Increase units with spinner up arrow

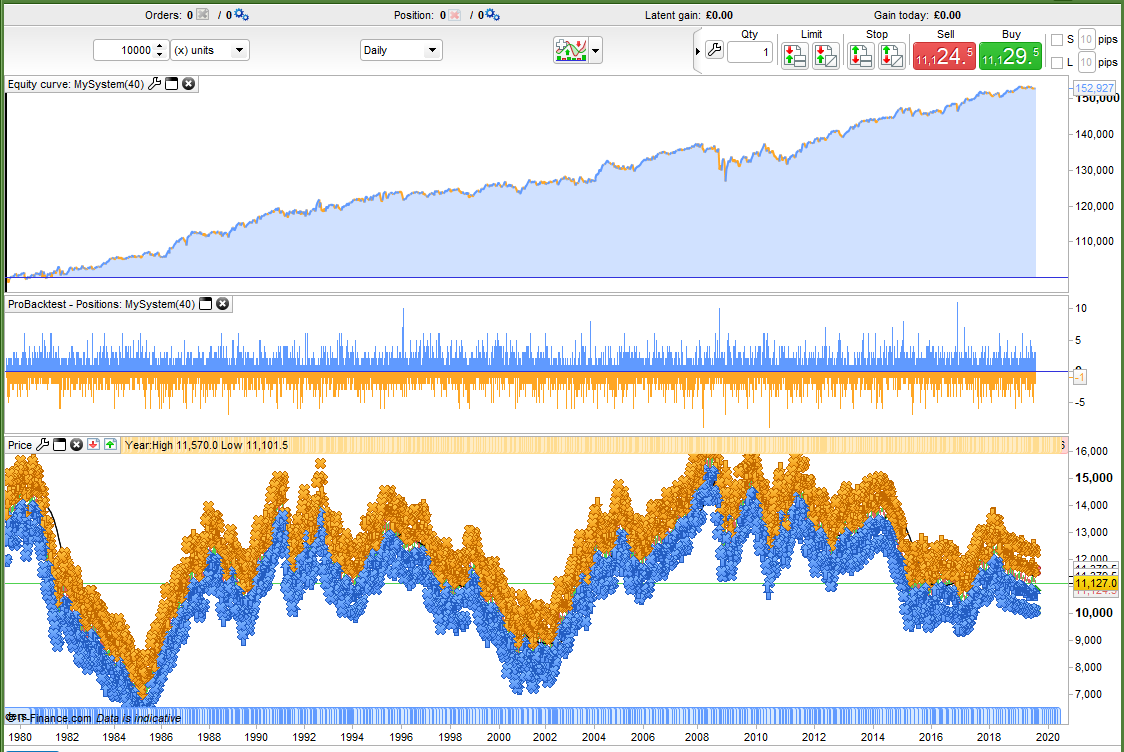160,45
